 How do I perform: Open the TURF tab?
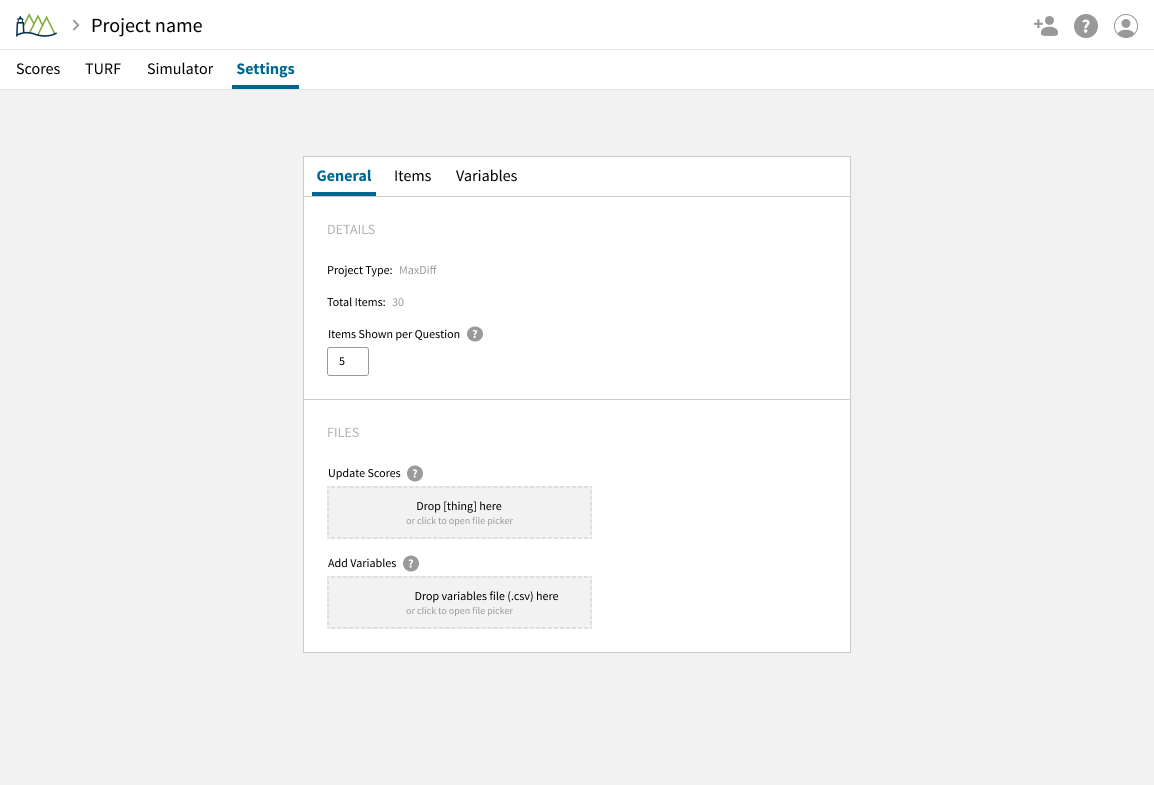pyautogui.click(x=103, y=69)
